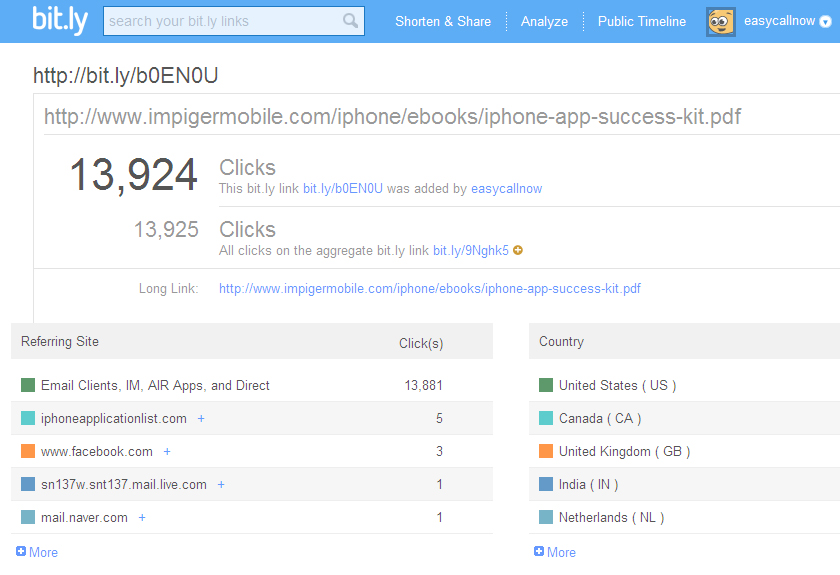Image resolution: width=840 pixels, height=575 pixels.
Task: Focus the search your bit.ly links field
Action: click(222, 21)
